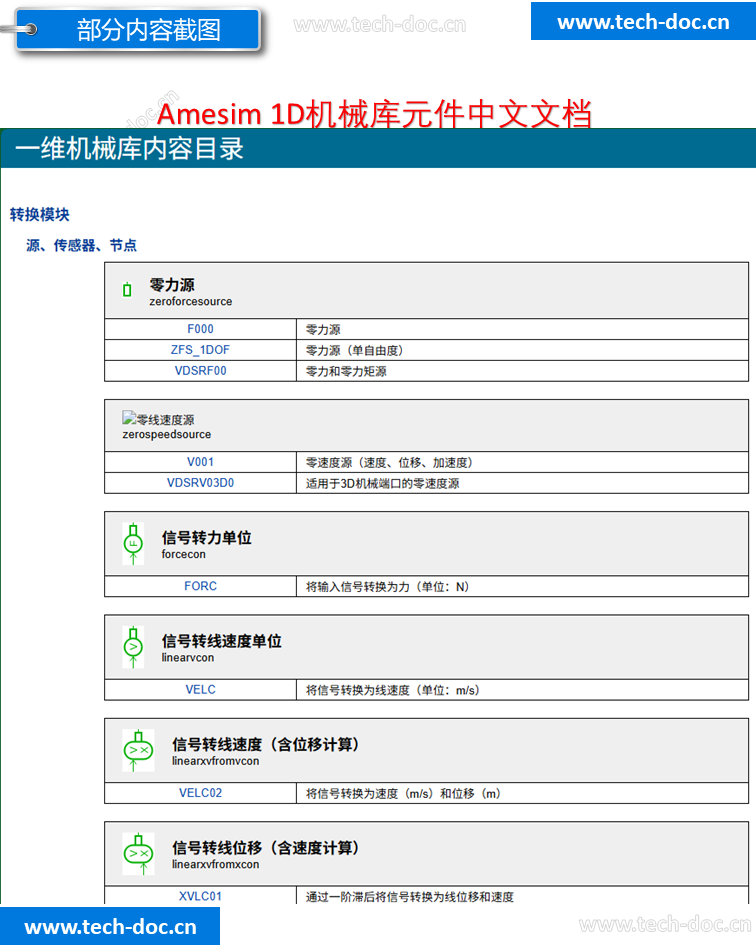The image size is (756, 945).
Task: Open the ZFS_1DOF submodel link
Action: [x=200, y=350]
